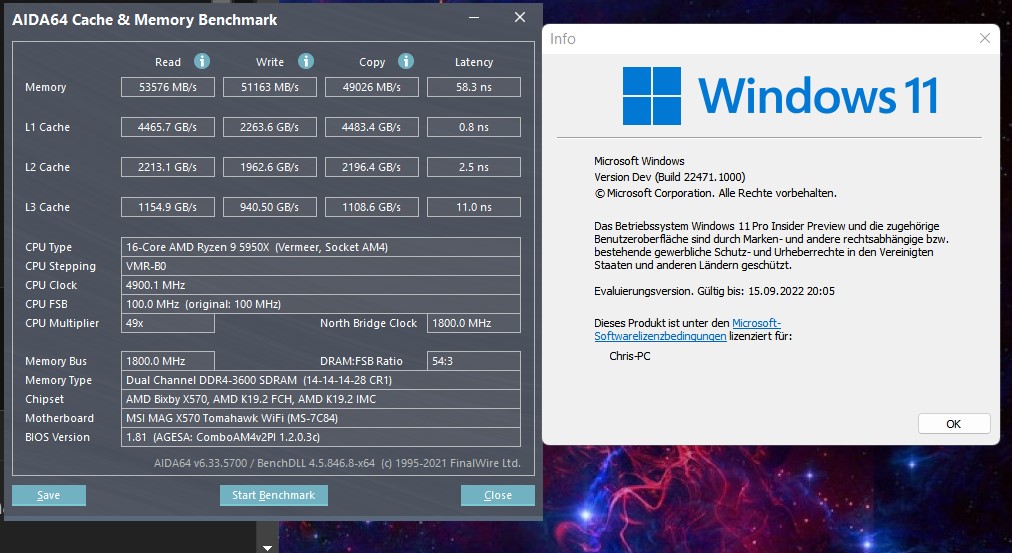Click the Read column header text
1012x553 pixels.
click(168, 62)
